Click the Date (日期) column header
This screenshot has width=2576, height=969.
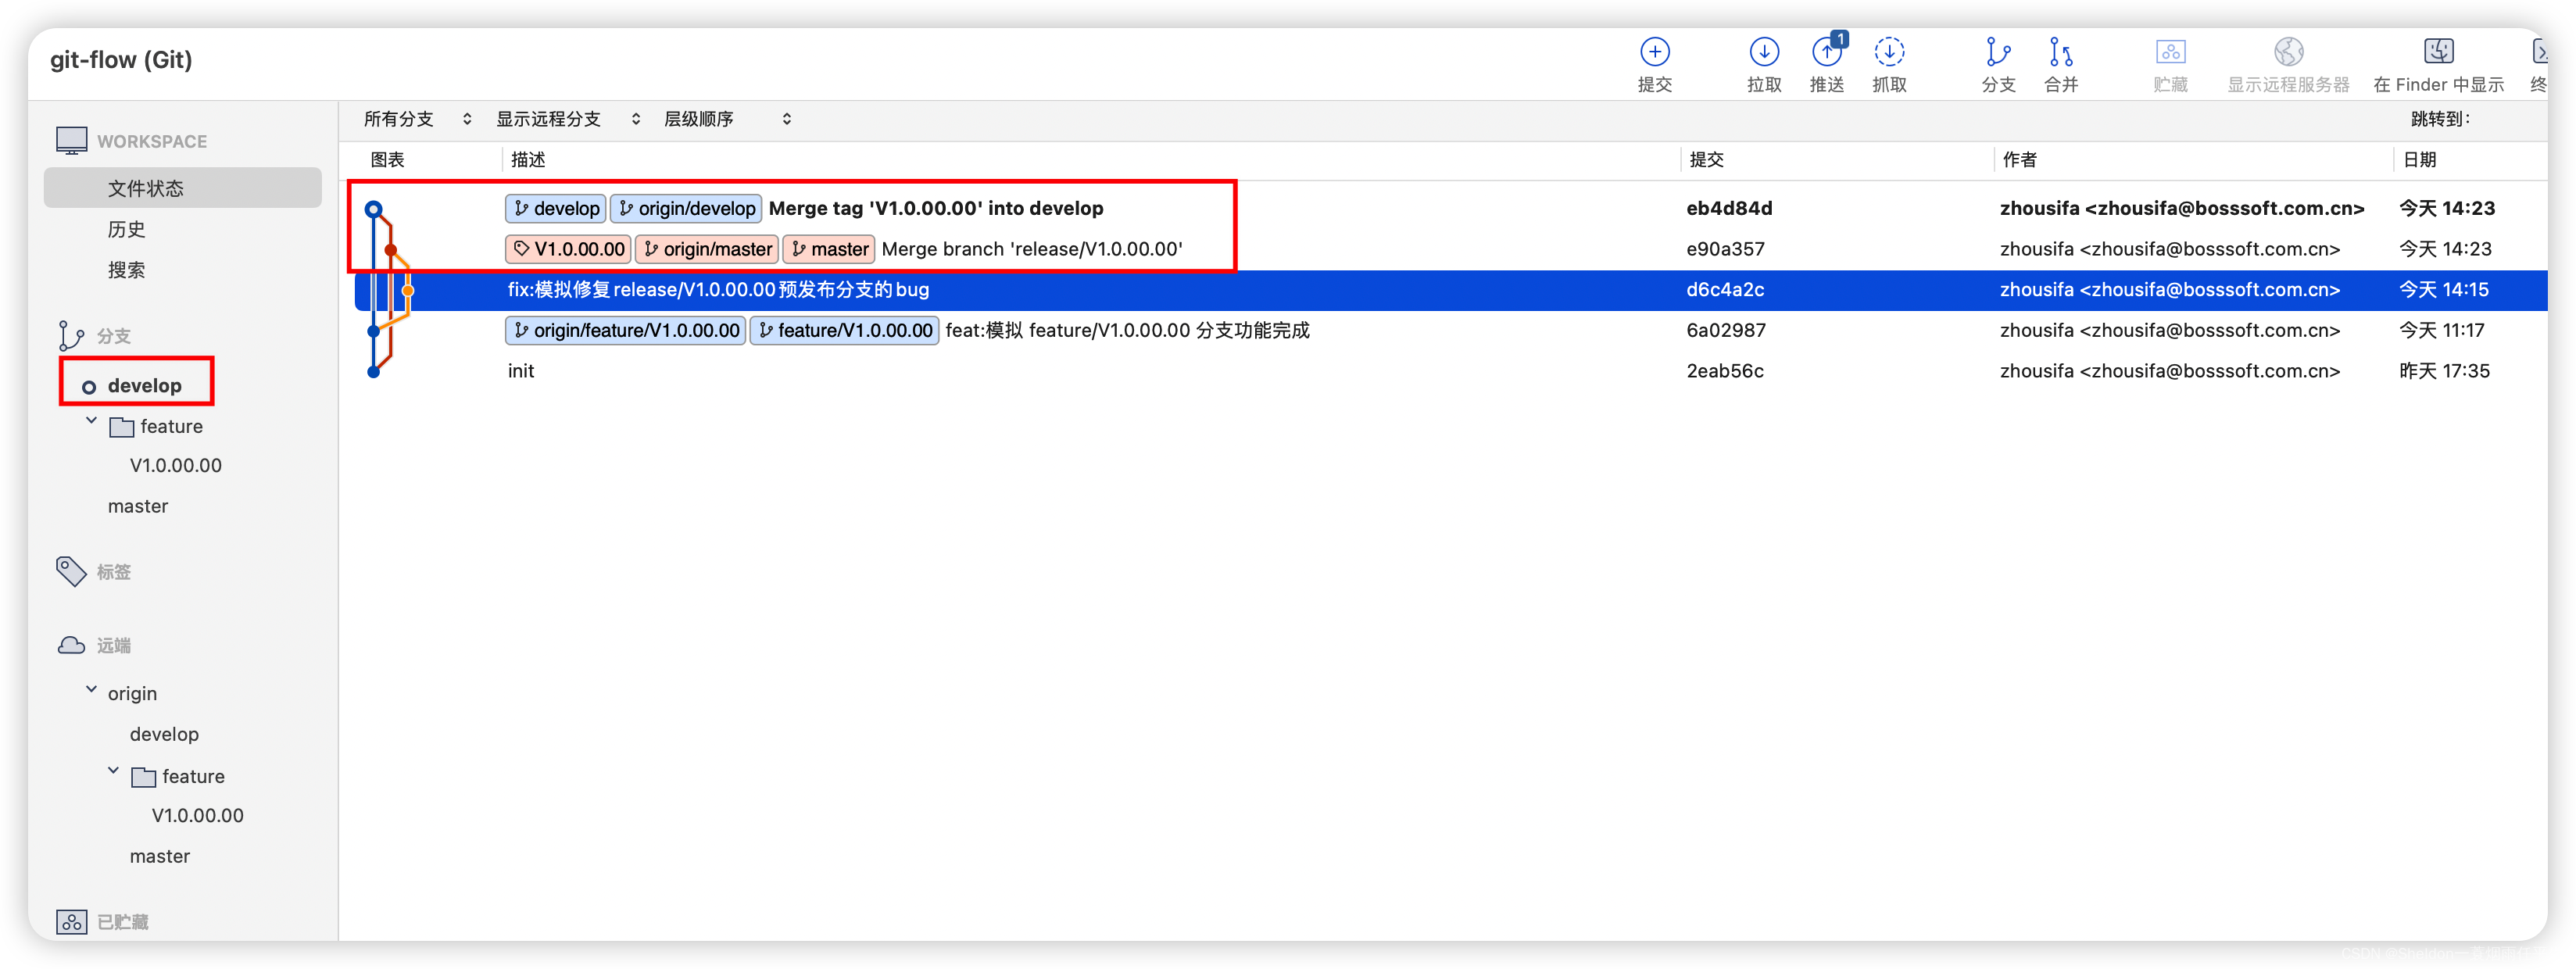pyautogui.click(x=2420, y=160)
